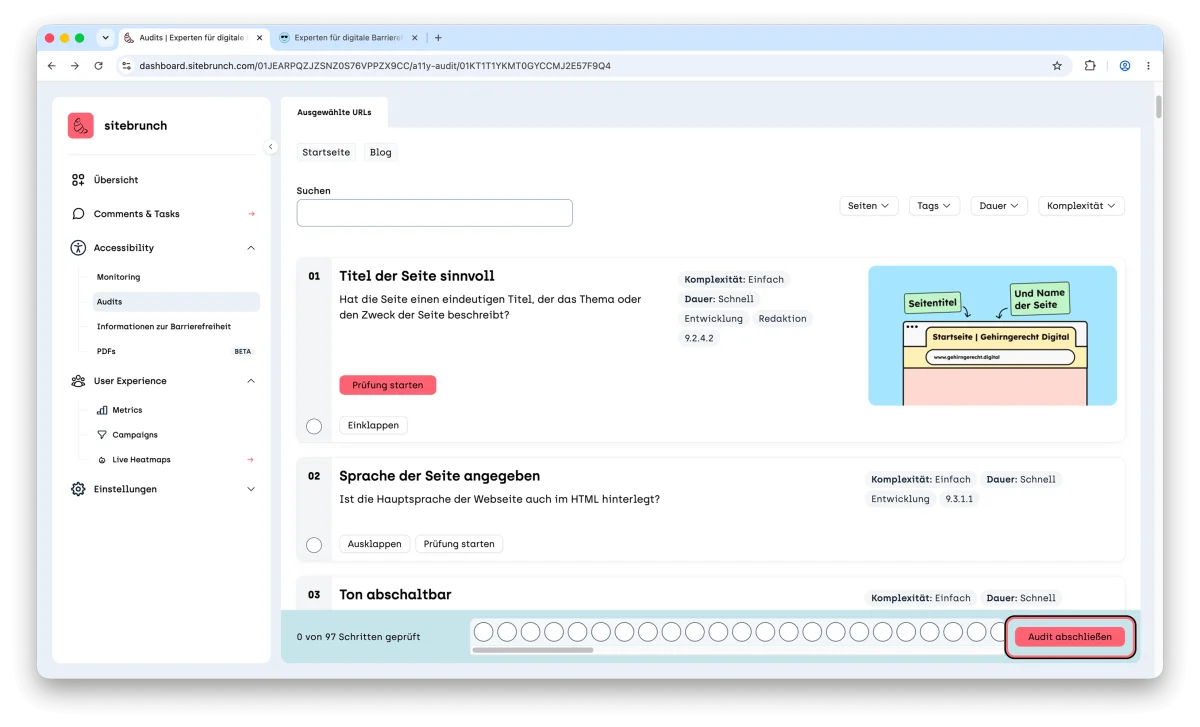
Task: Open the browser profile icon
Action: click(x=1125, y=66)
